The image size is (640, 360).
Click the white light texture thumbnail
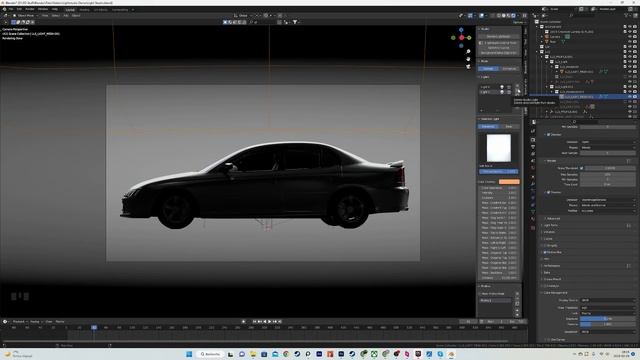(498, 148)
